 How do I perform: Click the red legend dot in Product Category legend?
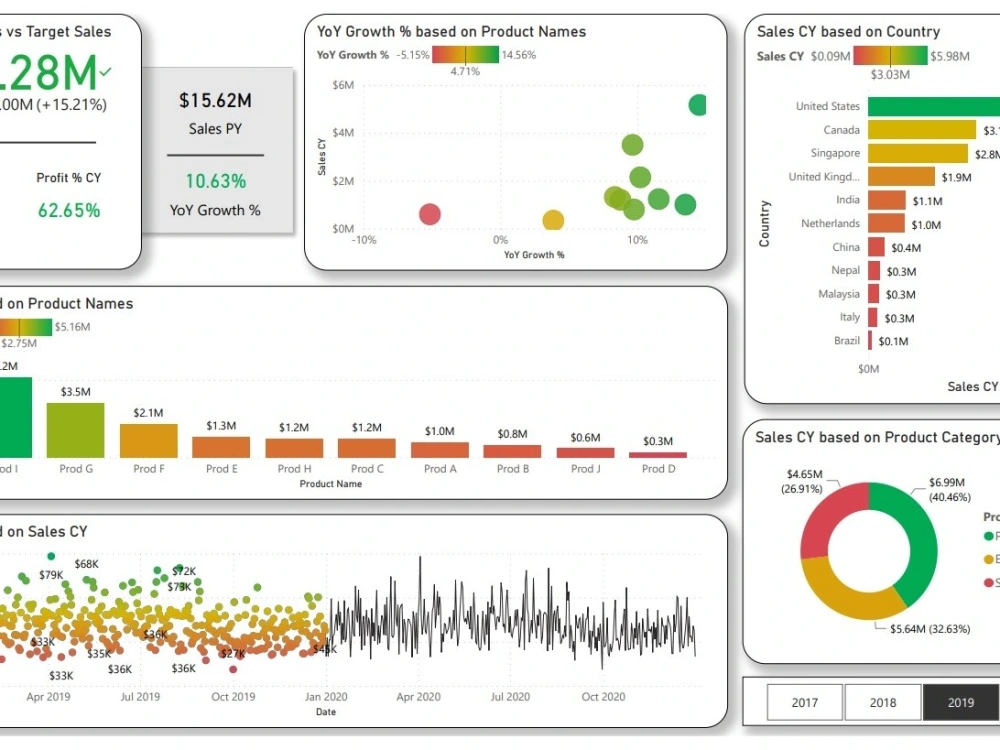coord(987,582)
